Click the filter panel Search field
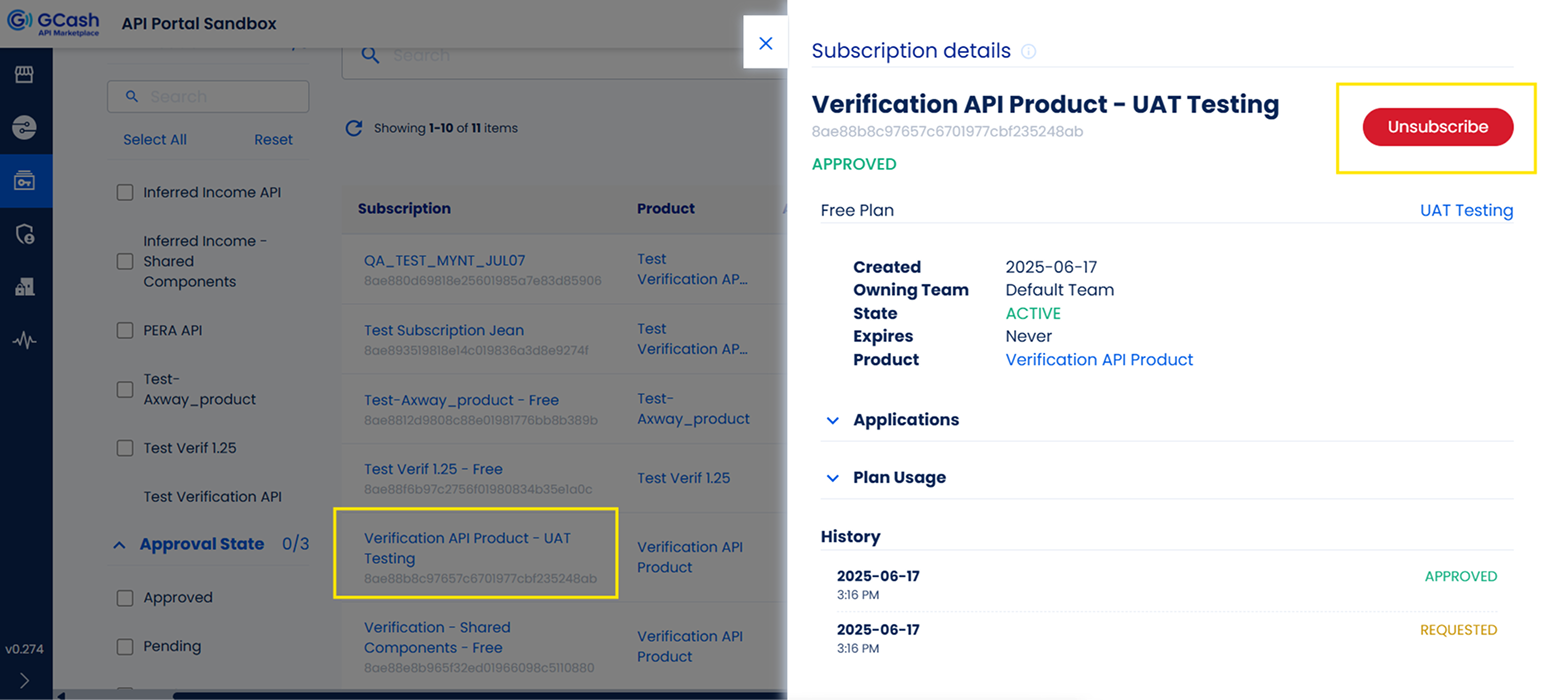The width and height of the screenshot is (1552, 700). pyautogui.click(x=208, y=97)
